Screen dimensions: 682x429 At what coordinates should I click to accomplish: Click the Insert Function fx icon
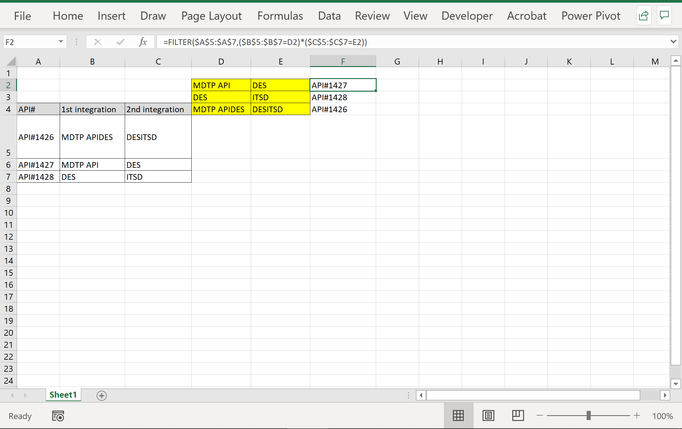pyautogui.click(x=143, y=42)
